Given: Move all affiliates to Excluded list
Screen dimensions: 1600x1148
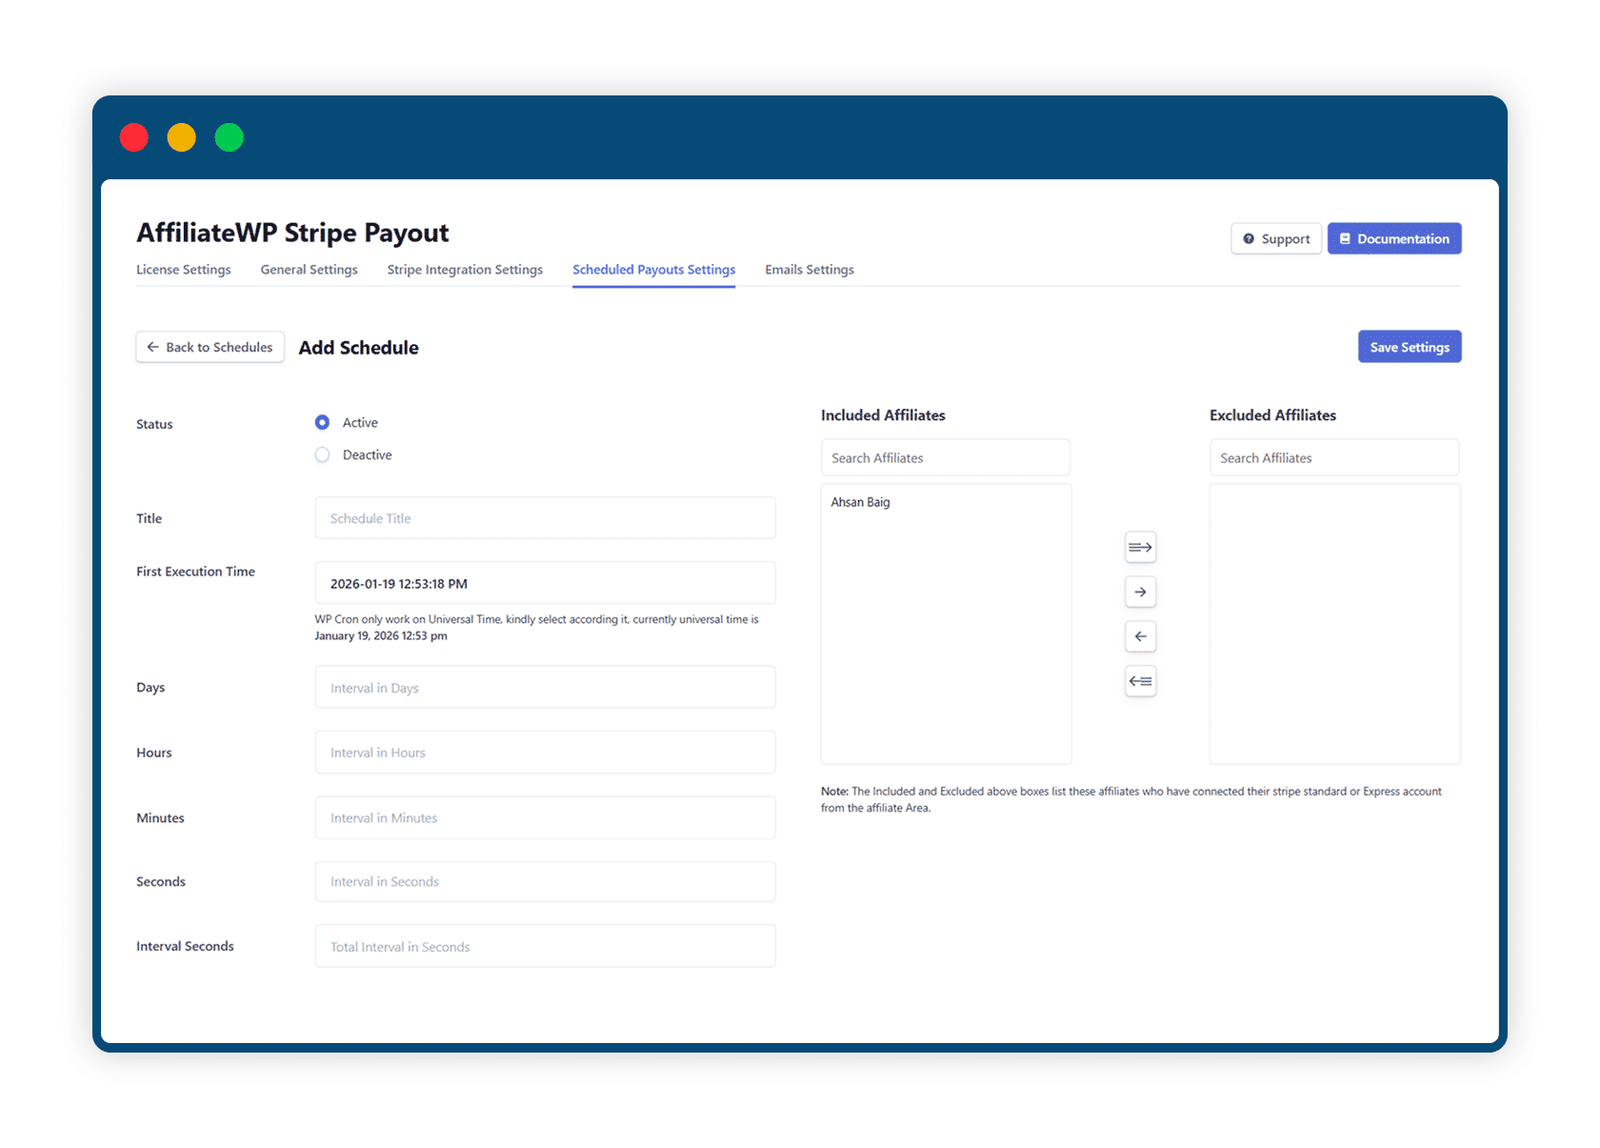Looking at the screenshot, I should 1140,547.
